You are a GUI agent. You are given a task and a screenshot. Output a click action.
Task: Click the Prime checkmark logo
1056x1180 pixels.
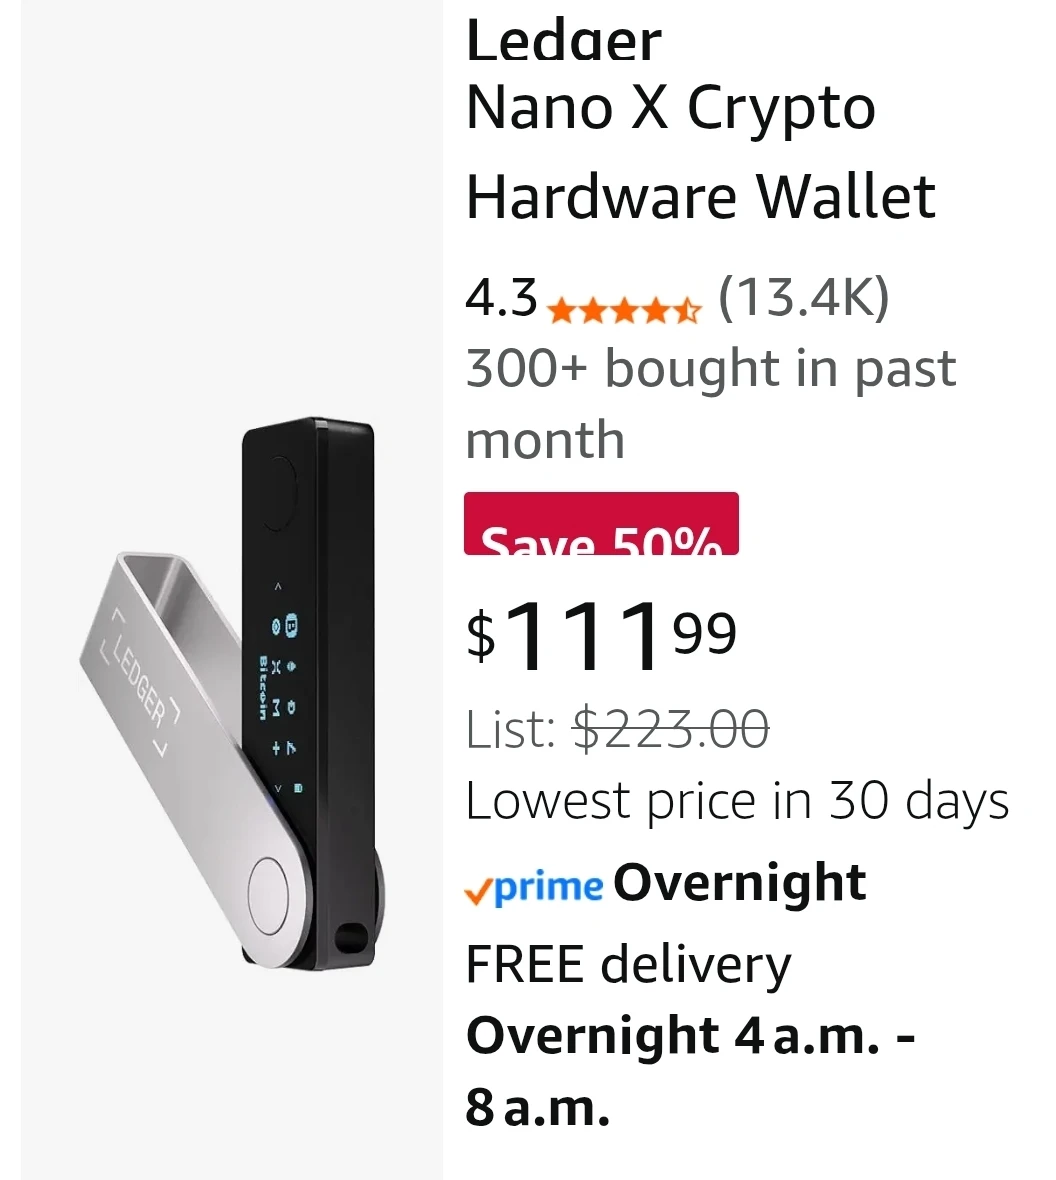click(x=534, y=886)
